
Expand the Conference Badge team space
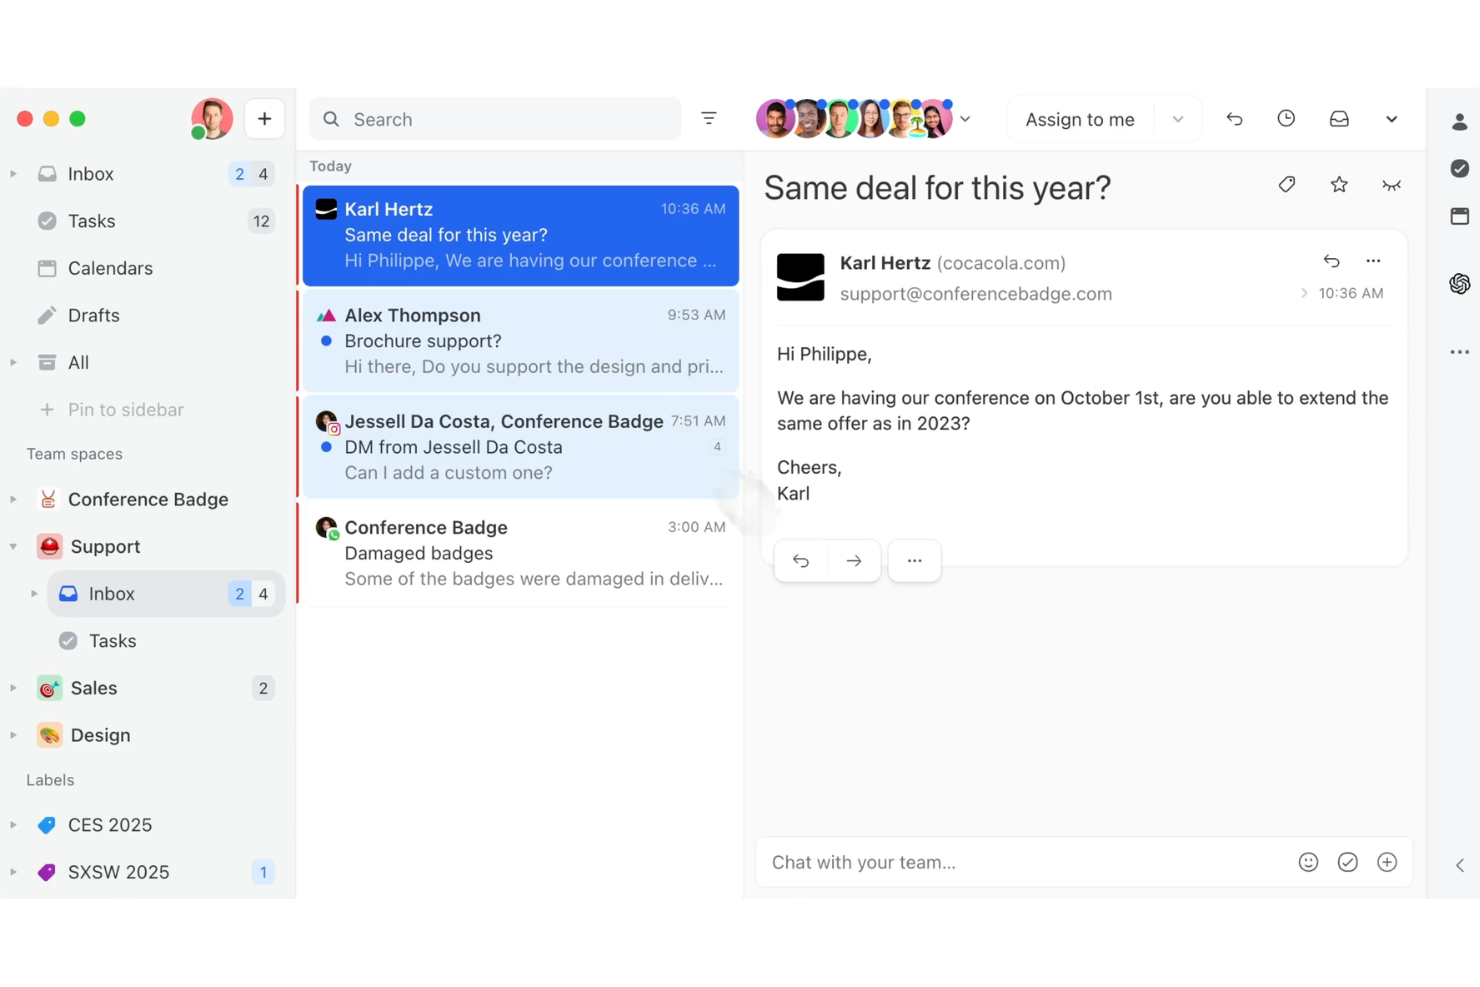(x=13, y=499)
